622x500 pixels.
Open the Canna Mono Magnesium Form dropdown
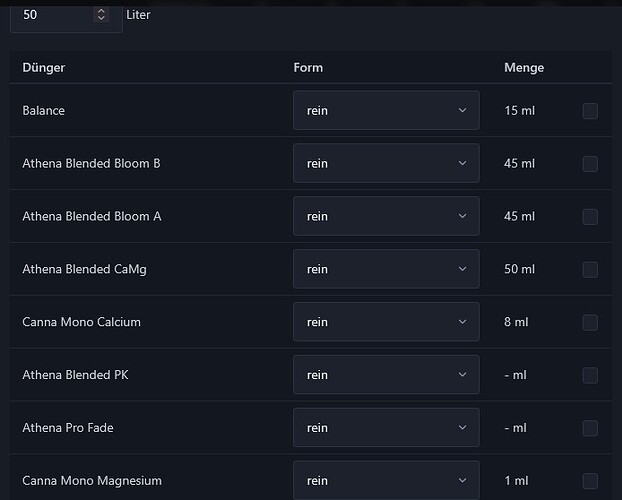(x=385, y=481)
